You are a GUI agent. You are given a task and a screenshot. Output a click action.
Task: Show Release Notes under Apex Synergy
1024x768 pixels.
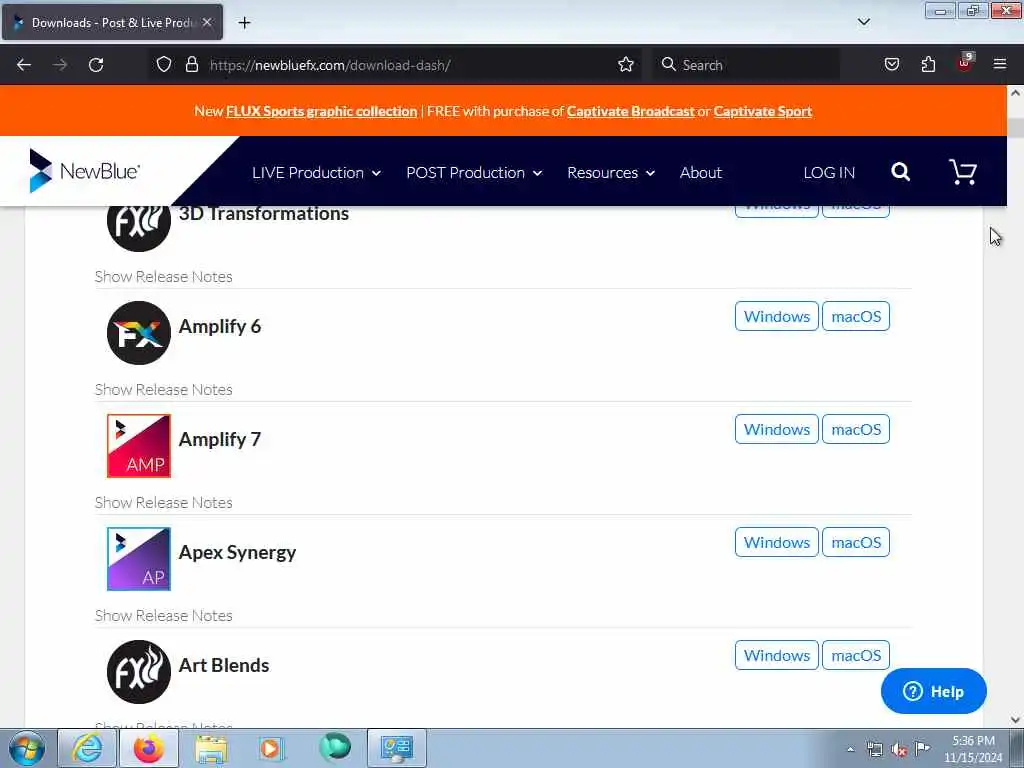point(163,615)
